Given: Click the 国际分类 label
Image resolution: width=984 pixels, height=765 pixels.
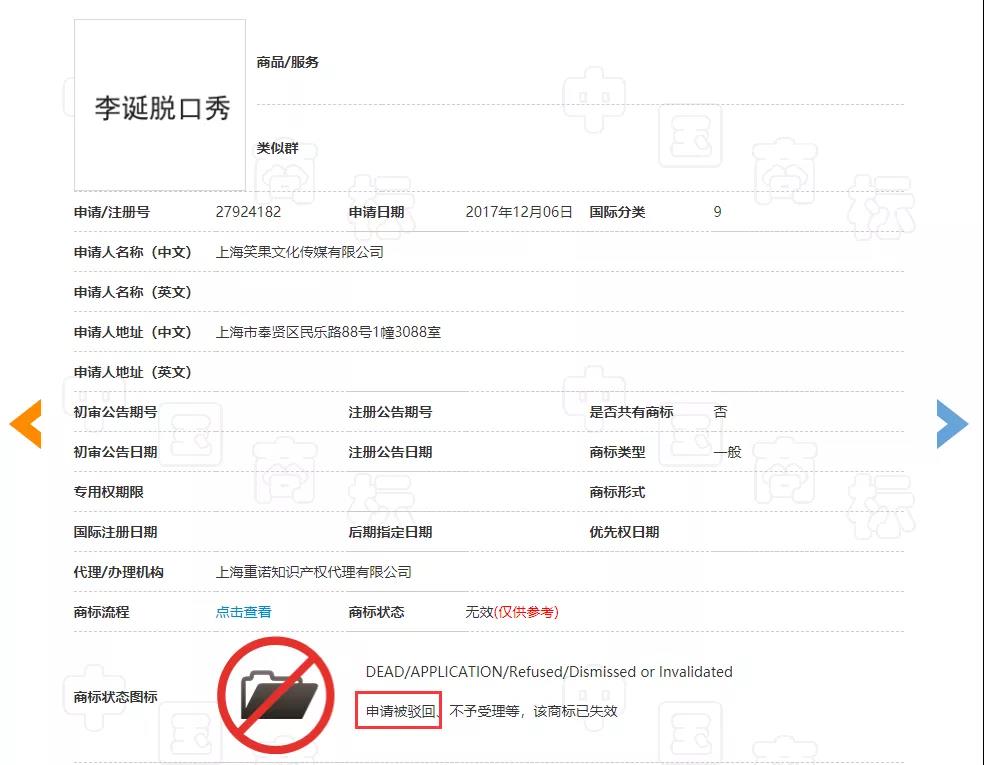Looking at the screenshot, I should click(x=617, y=212).
